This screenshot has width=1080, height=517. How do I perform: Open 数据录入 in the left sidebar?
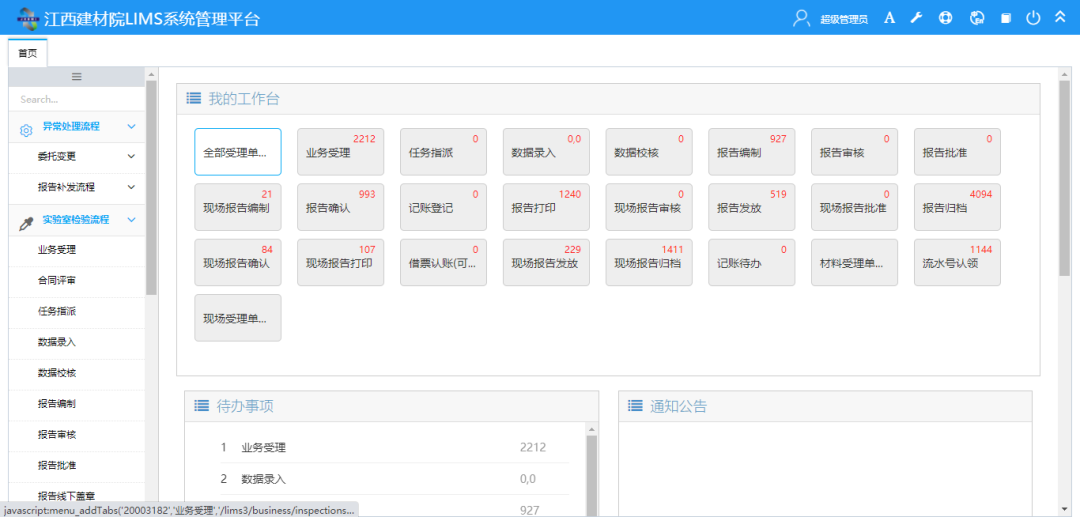pyautogui.click(x=57, y=342)
